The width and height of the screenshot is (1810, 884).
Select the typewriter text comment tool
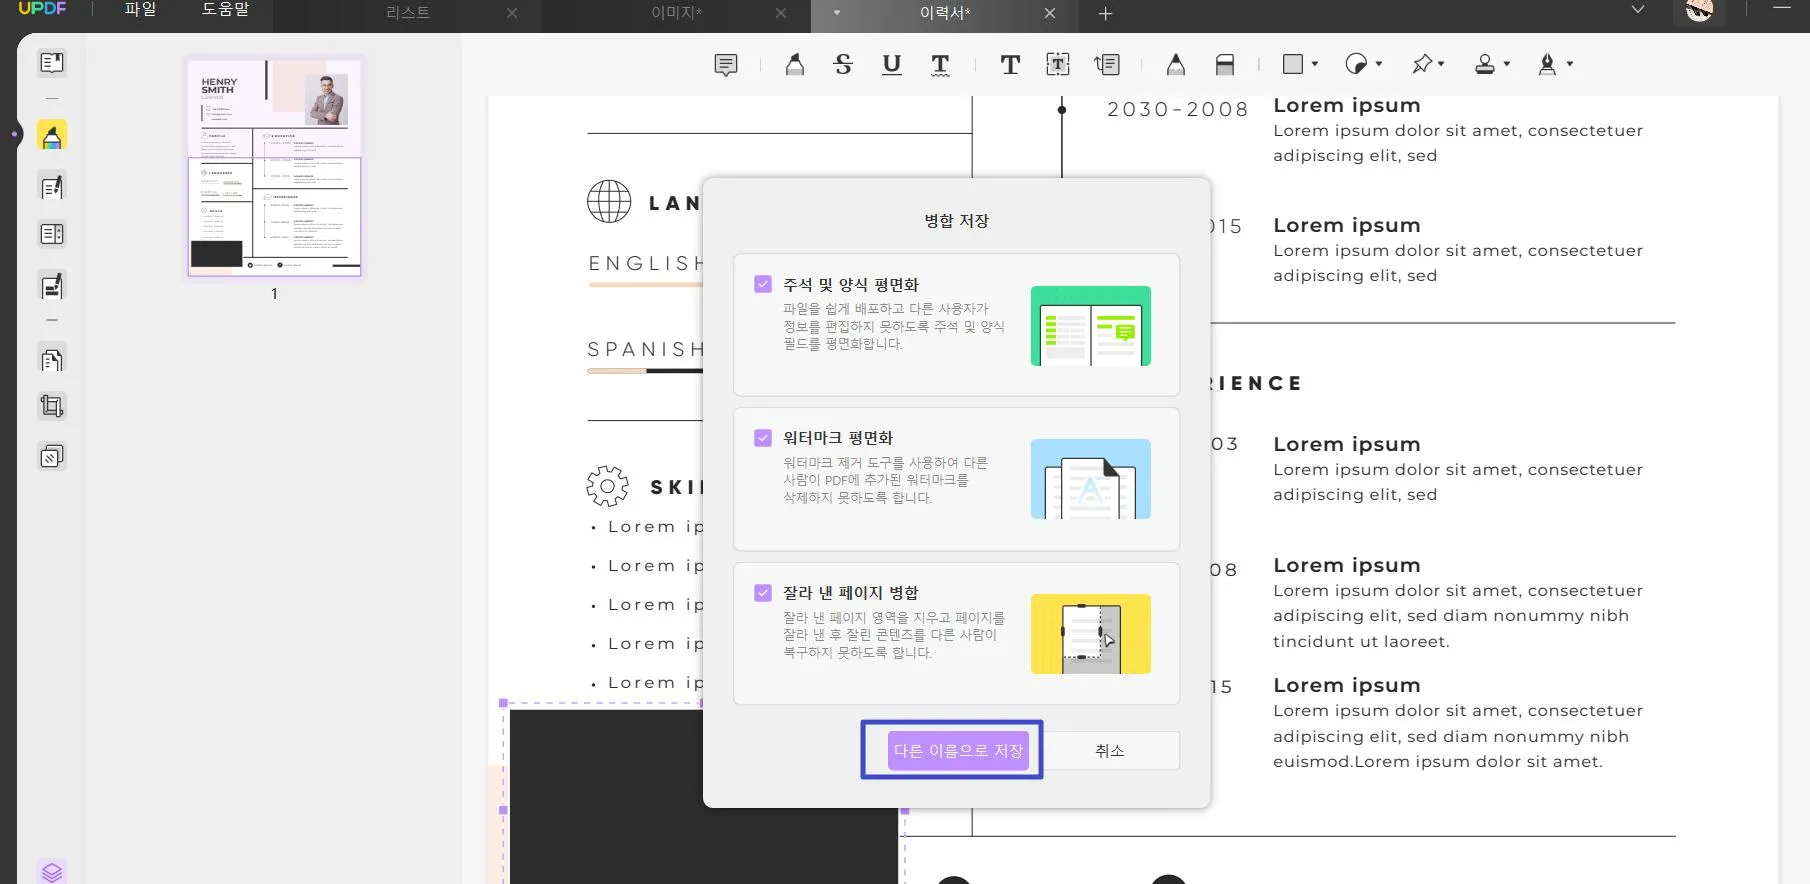tap(1010, 65)
